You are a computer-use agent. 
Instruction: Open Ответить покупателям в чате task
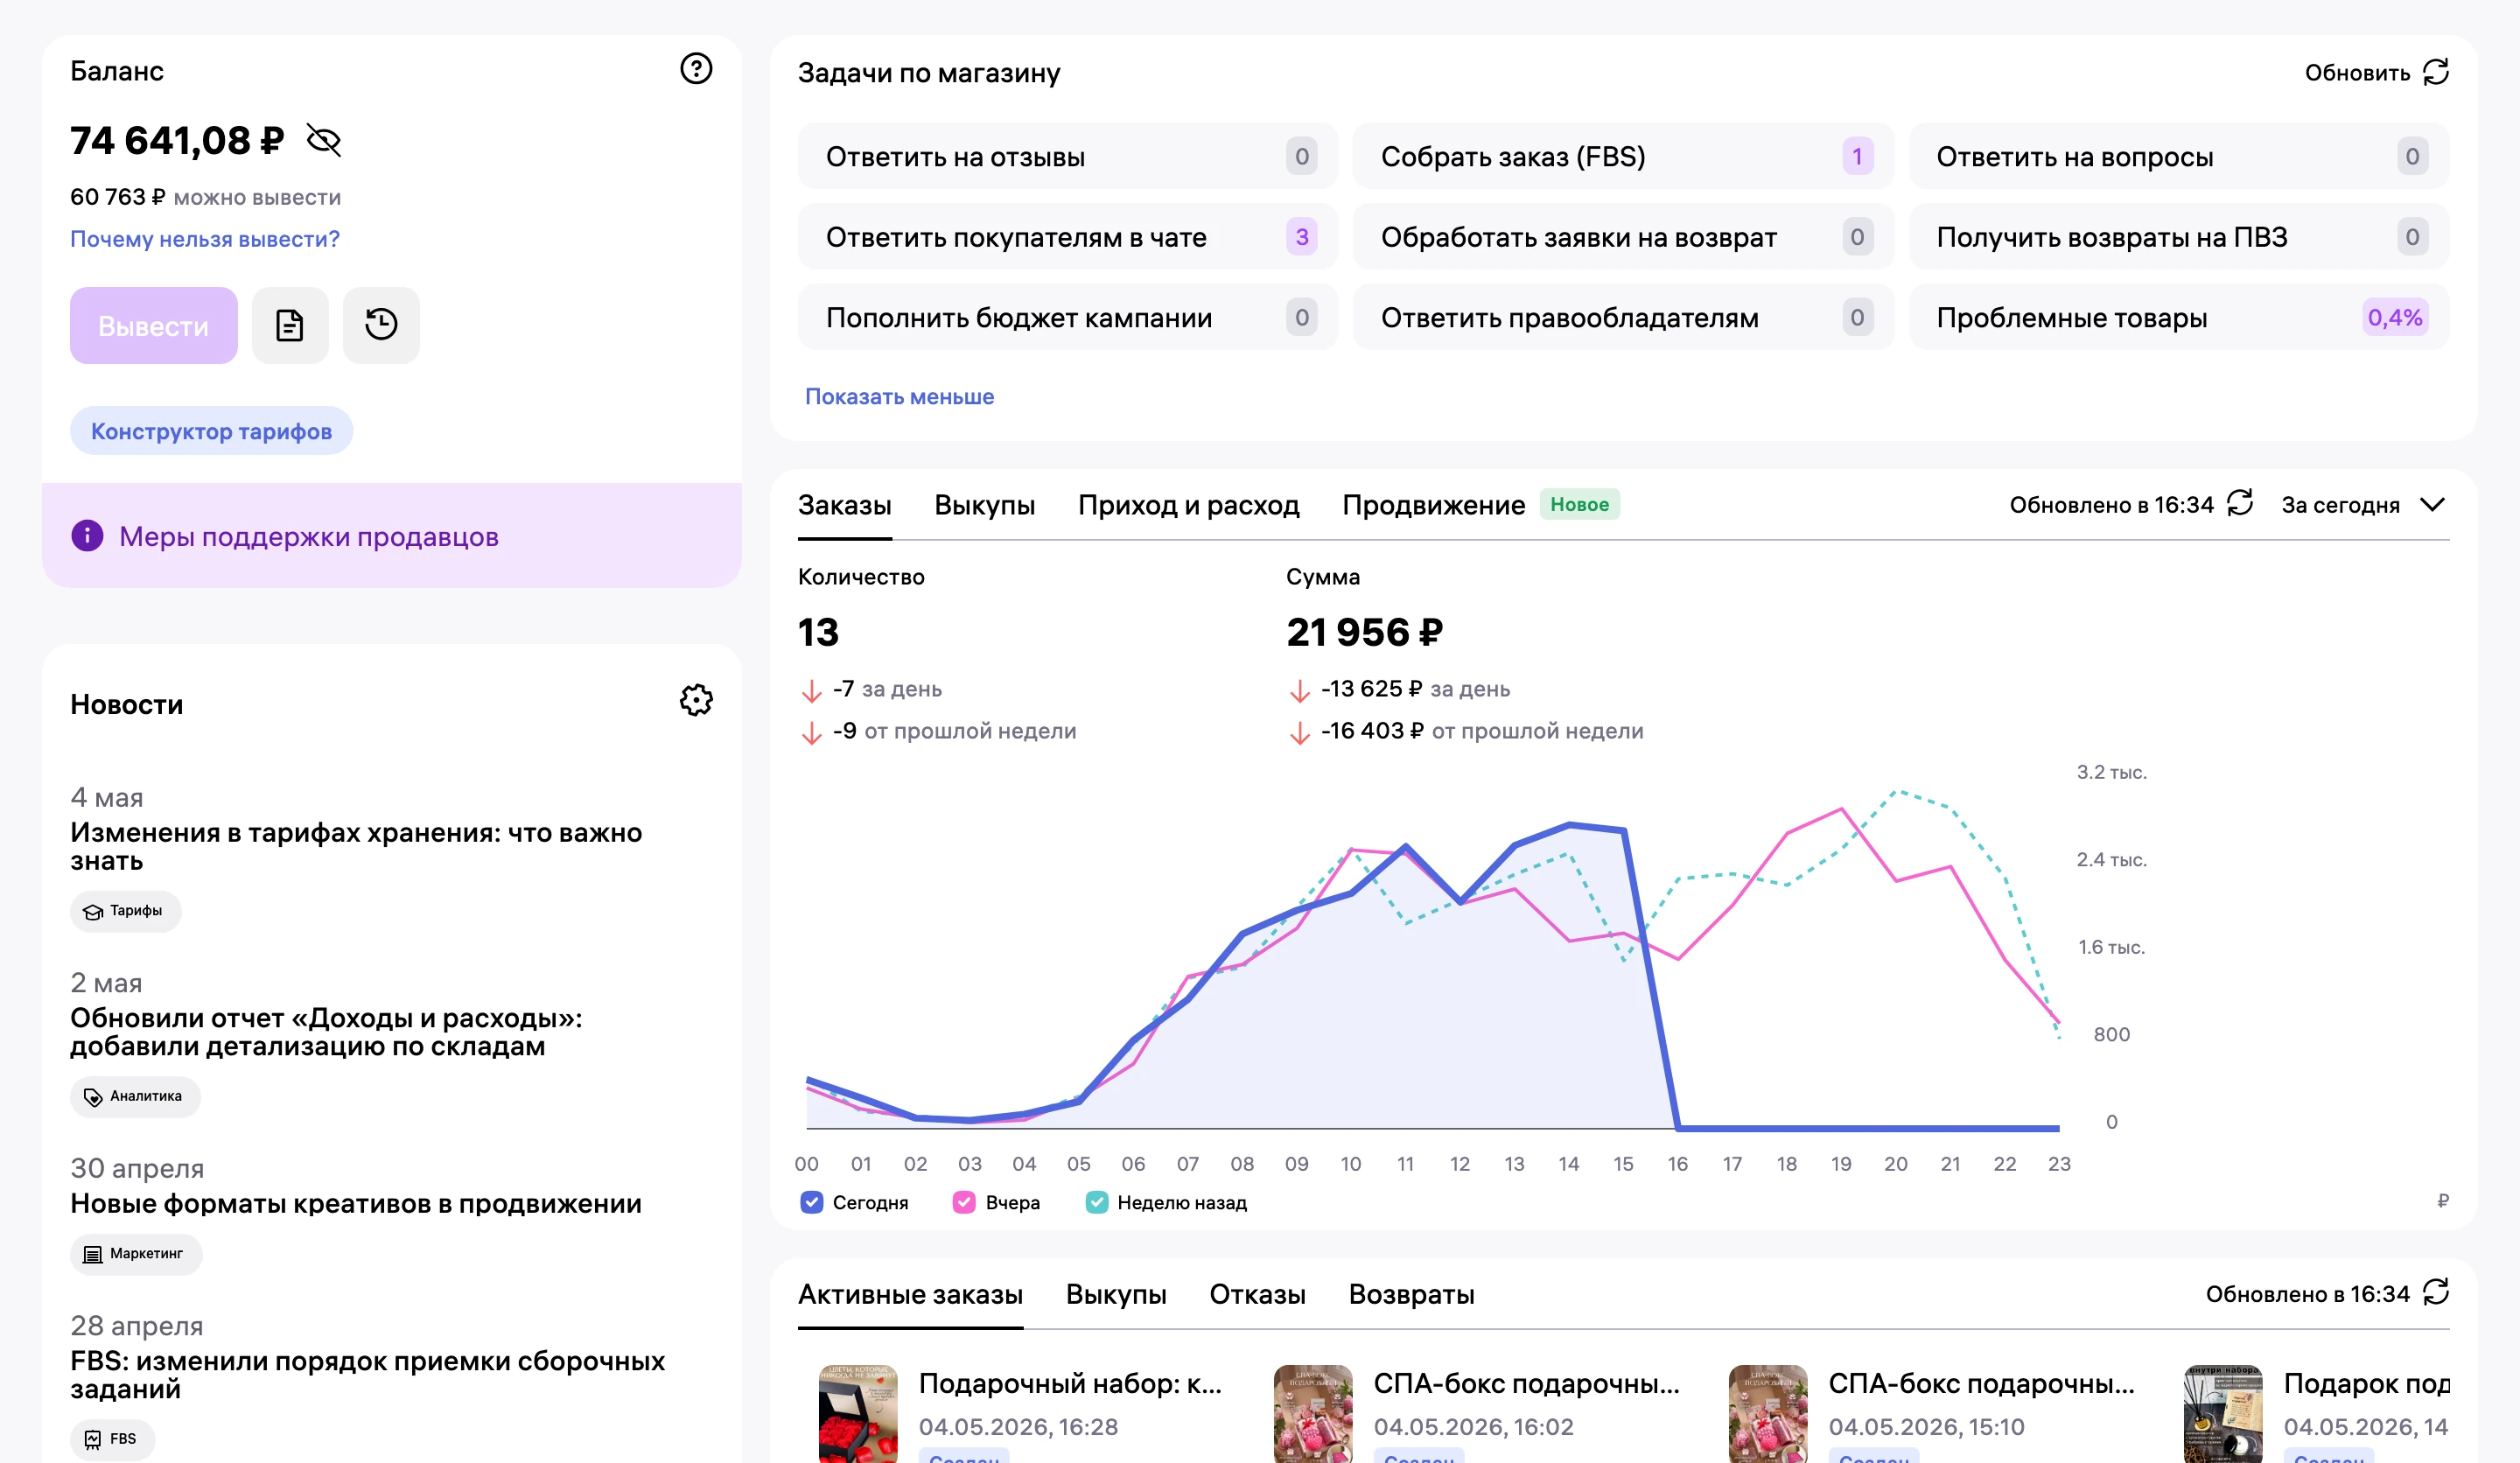pyautogui.click(x=1068, y=237)
